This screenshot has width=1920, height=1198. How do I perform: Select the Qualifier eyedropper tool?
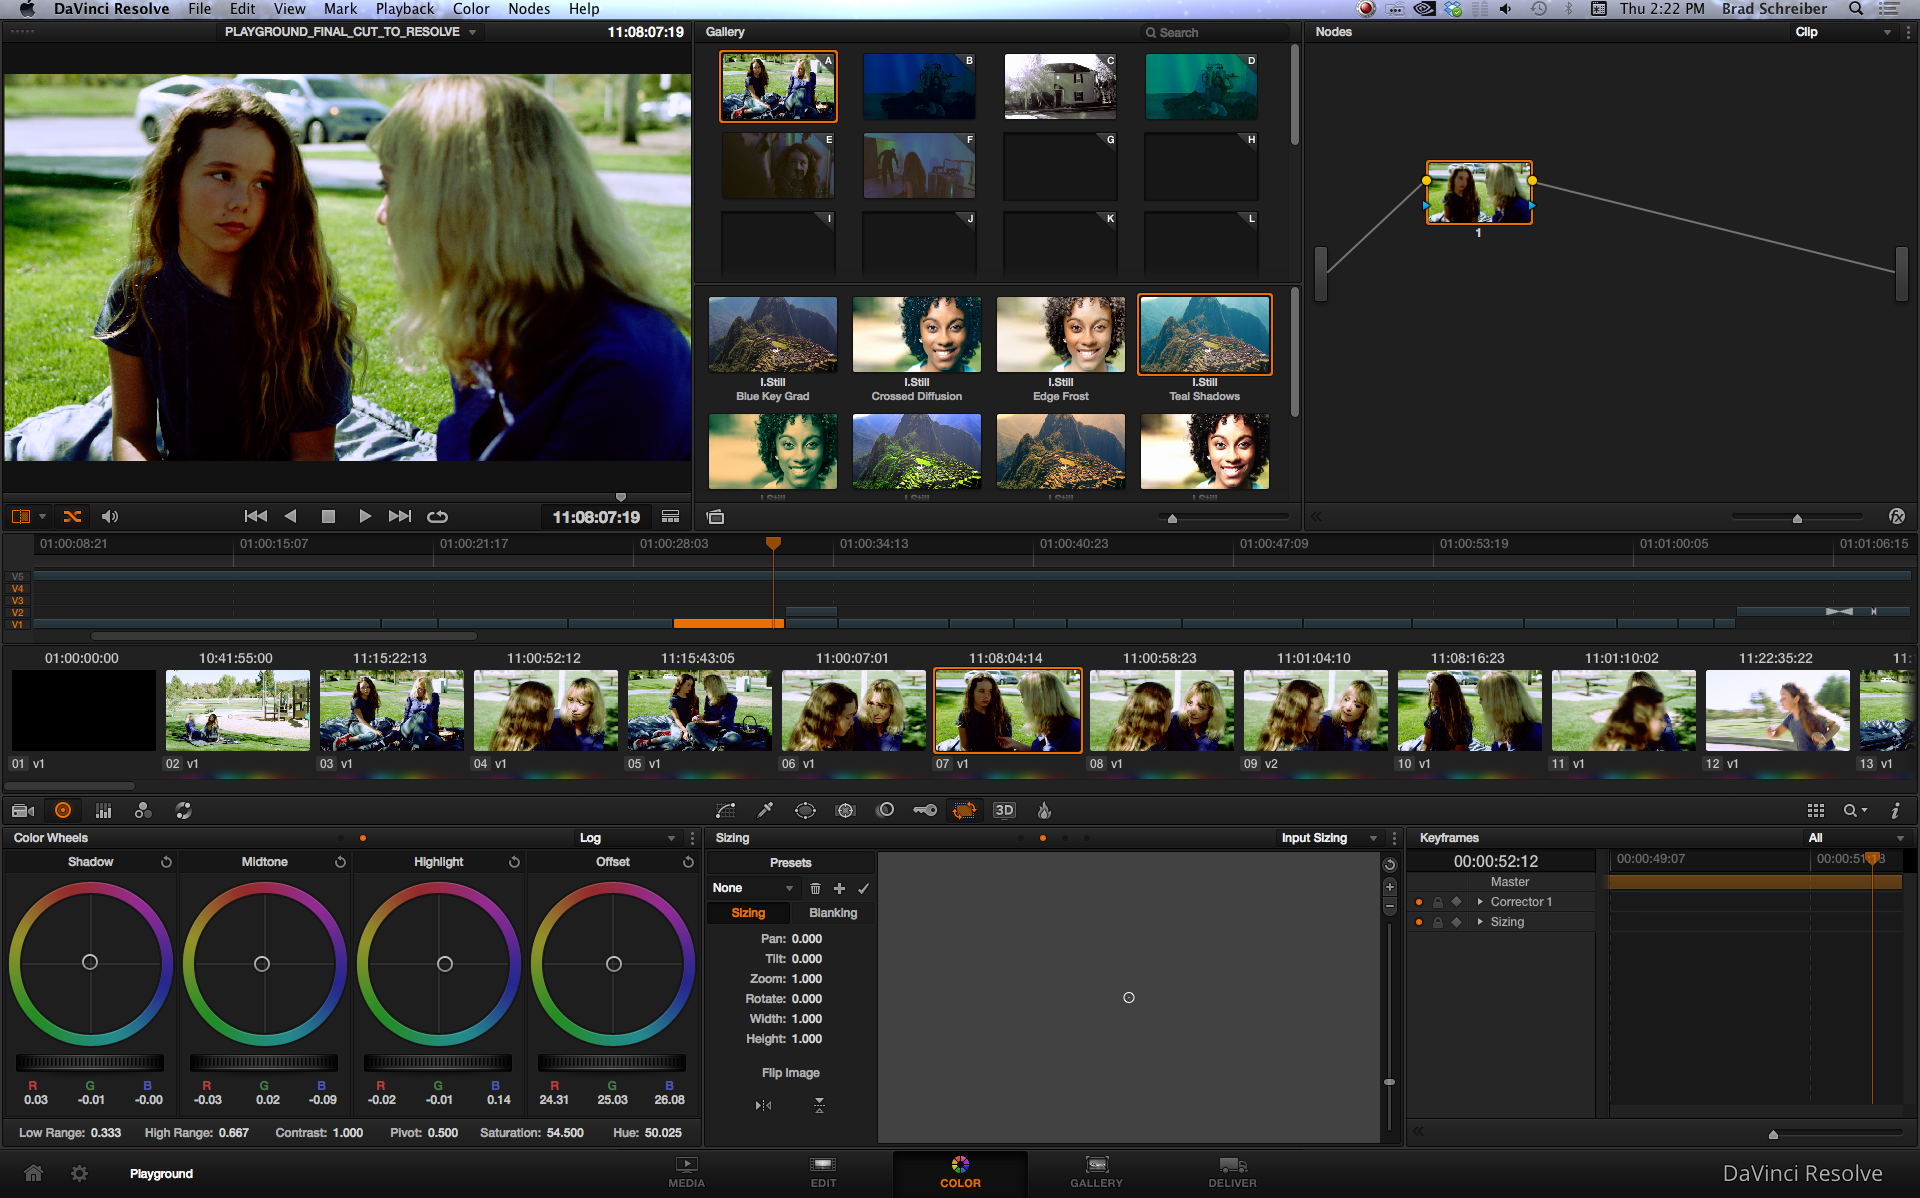[765, 810]
